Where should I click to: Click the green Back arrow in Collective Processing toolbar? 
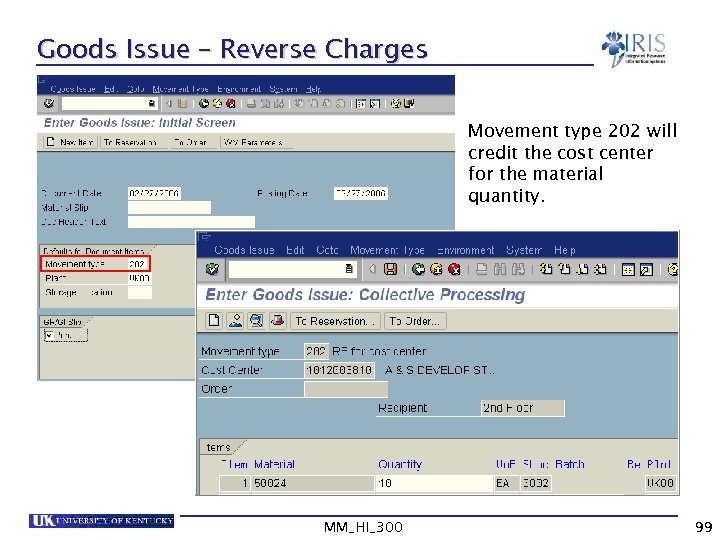[x=418, y=269]
